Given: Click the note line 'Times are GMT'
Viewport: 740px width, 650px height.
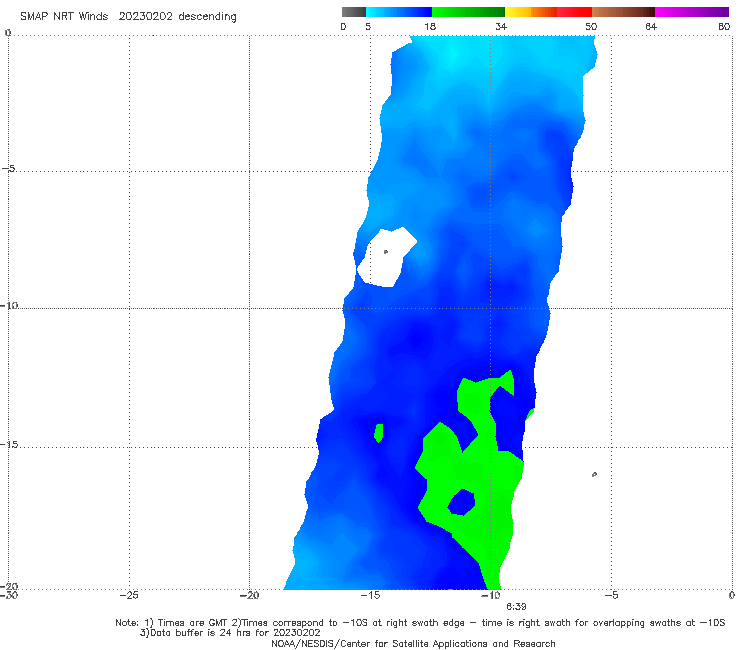Looking at the screenshot, I should coord(193,623).
